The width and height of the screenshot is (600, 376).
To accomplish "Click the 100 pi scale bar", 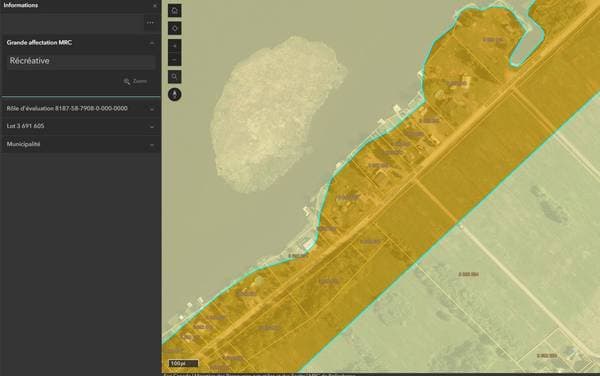I will (x=183, y=363).
